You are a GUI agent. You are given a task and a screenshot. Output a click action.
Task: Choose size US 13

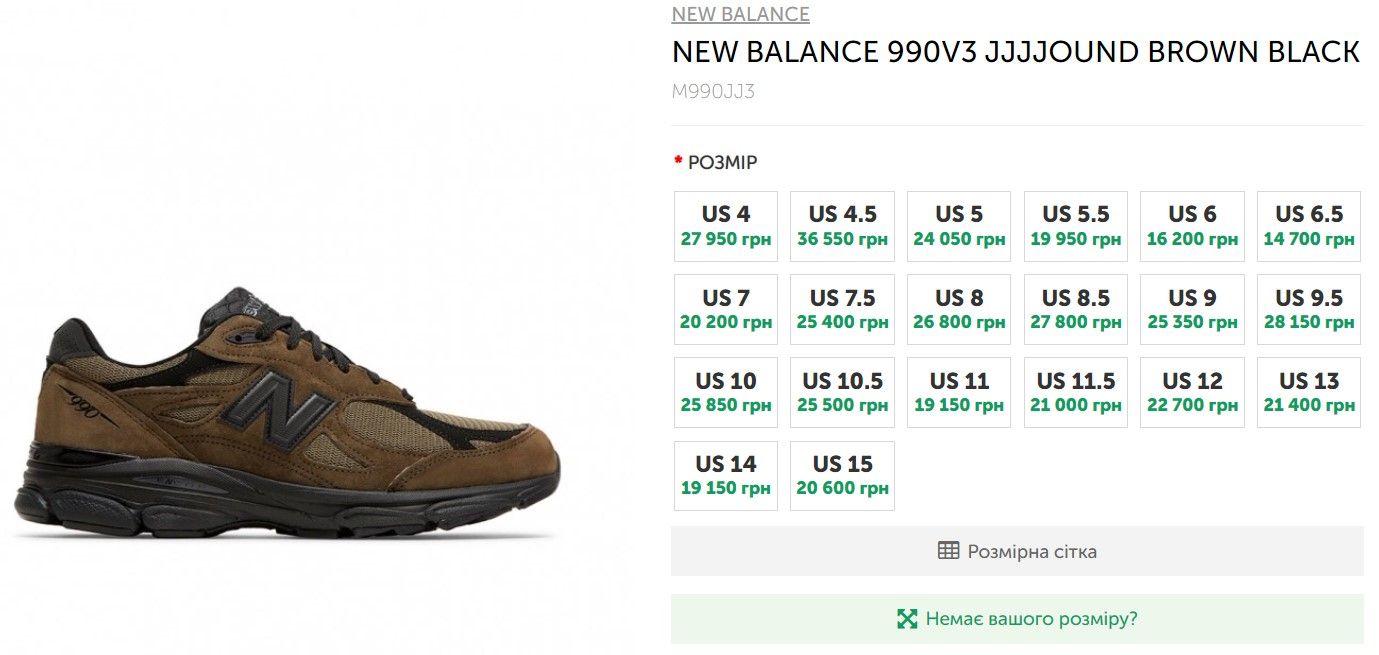[x=1308, y=392]
